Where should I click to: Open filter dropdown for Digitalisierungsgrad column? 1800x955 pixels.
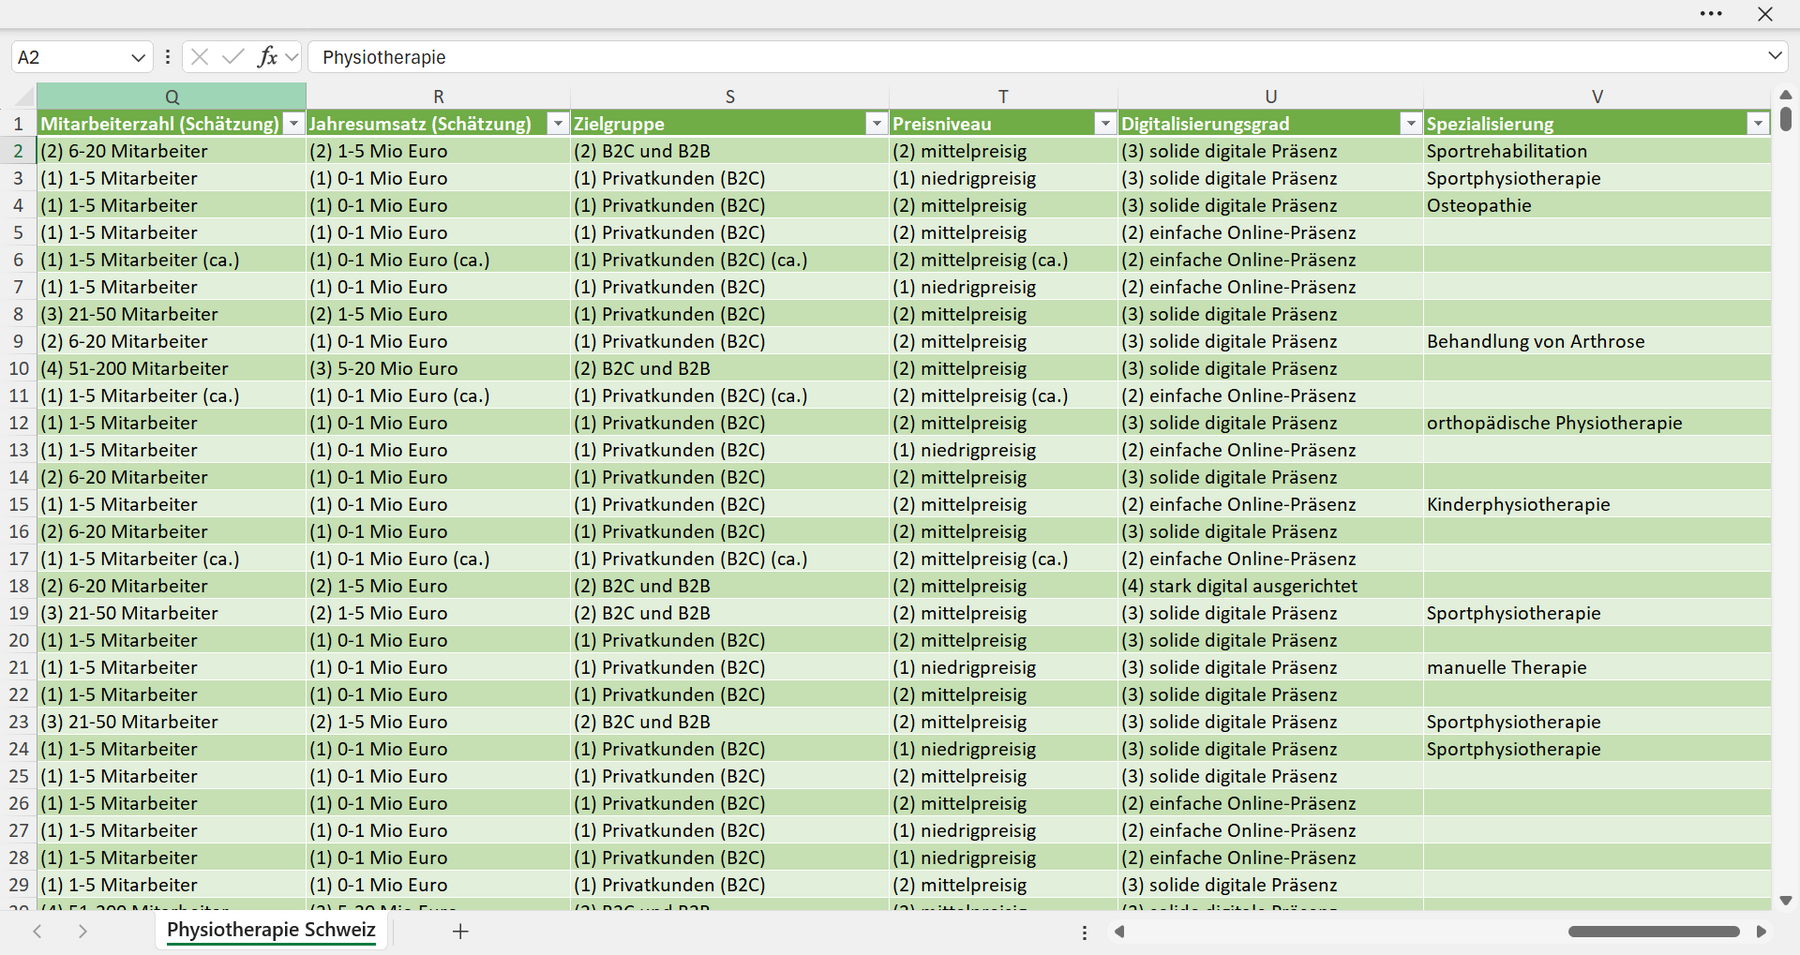[1410, 124]
